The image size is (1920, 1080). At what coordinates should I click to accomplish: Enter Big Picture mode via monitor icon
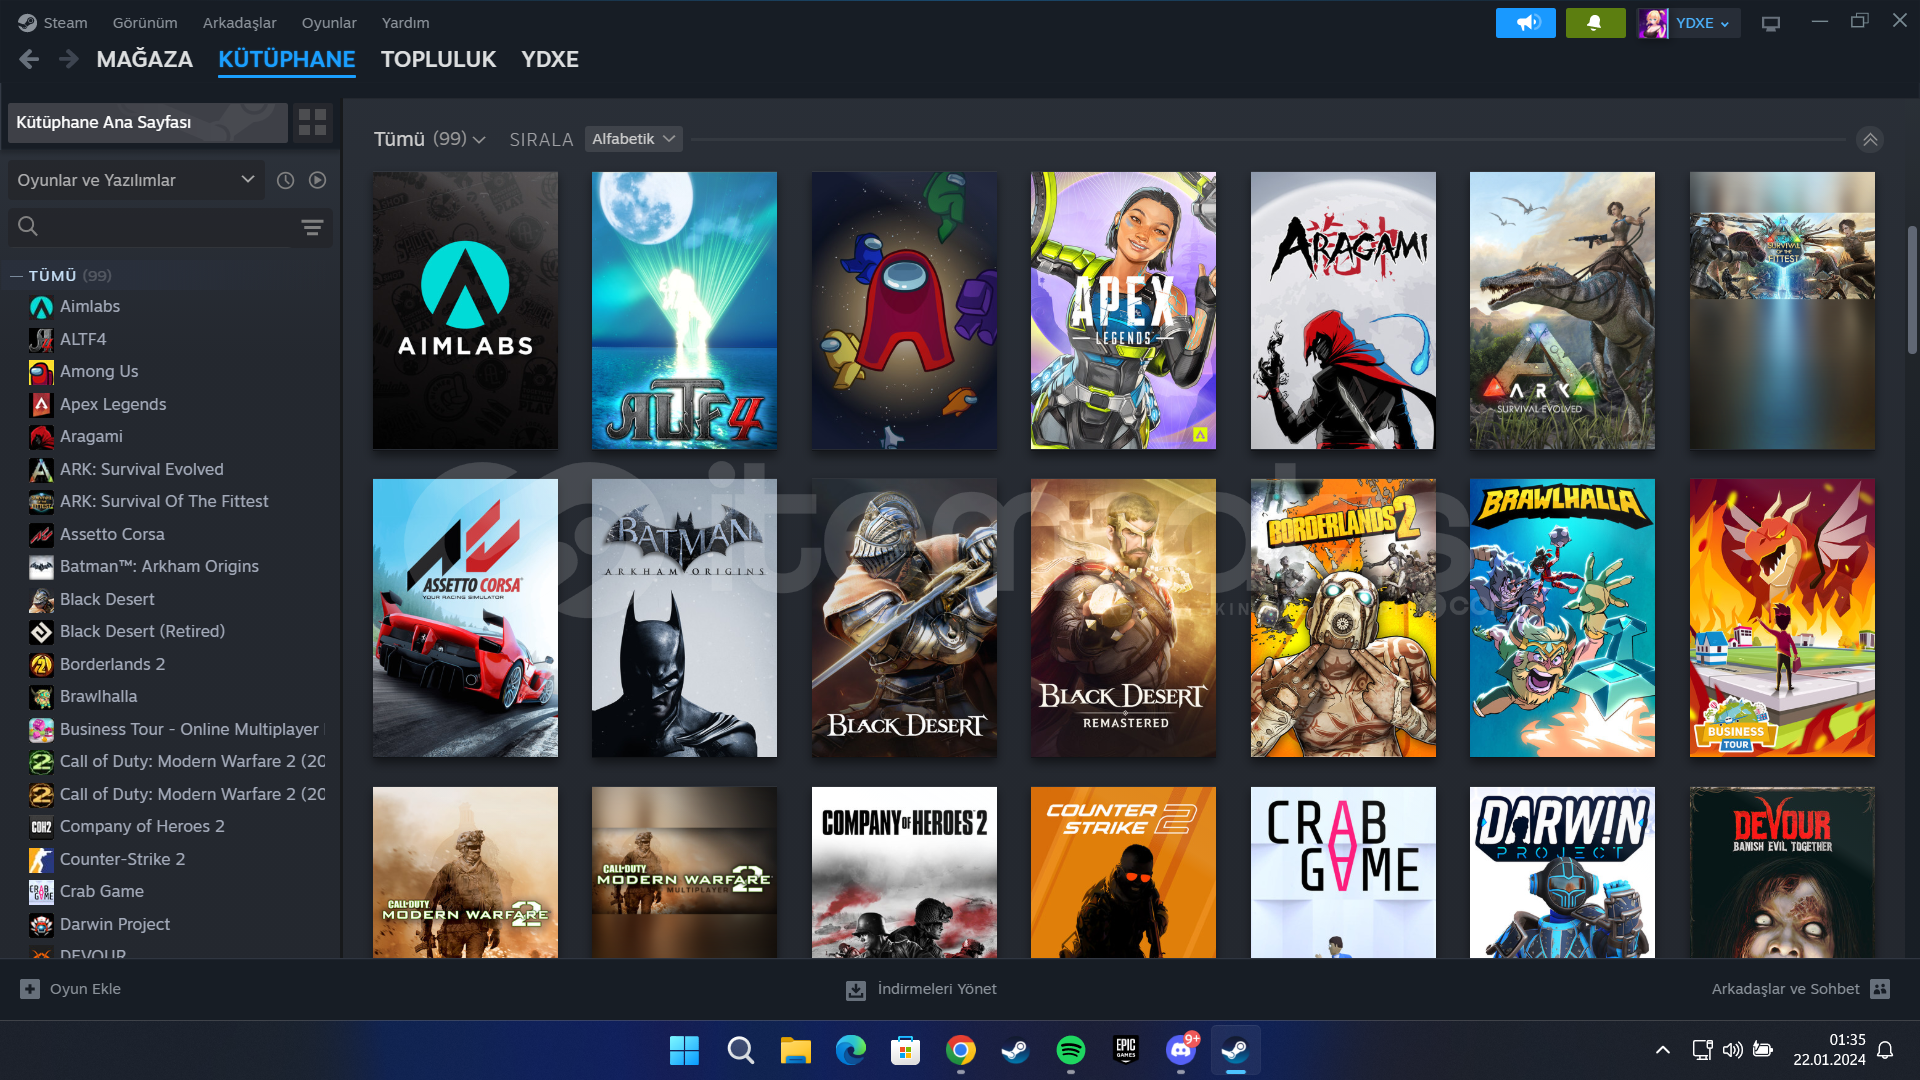coord(1771,23)
